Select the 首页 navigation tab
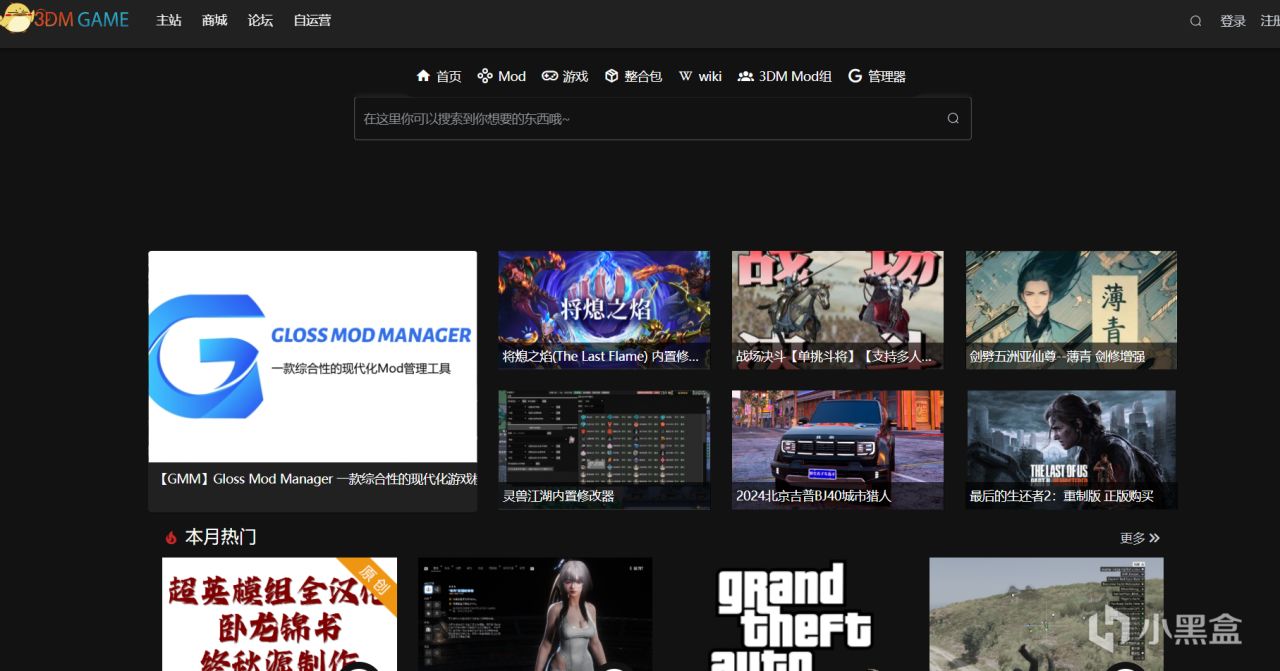Image resolution: width=1280 pixels, height=671 pixels. tap(439, 76)
